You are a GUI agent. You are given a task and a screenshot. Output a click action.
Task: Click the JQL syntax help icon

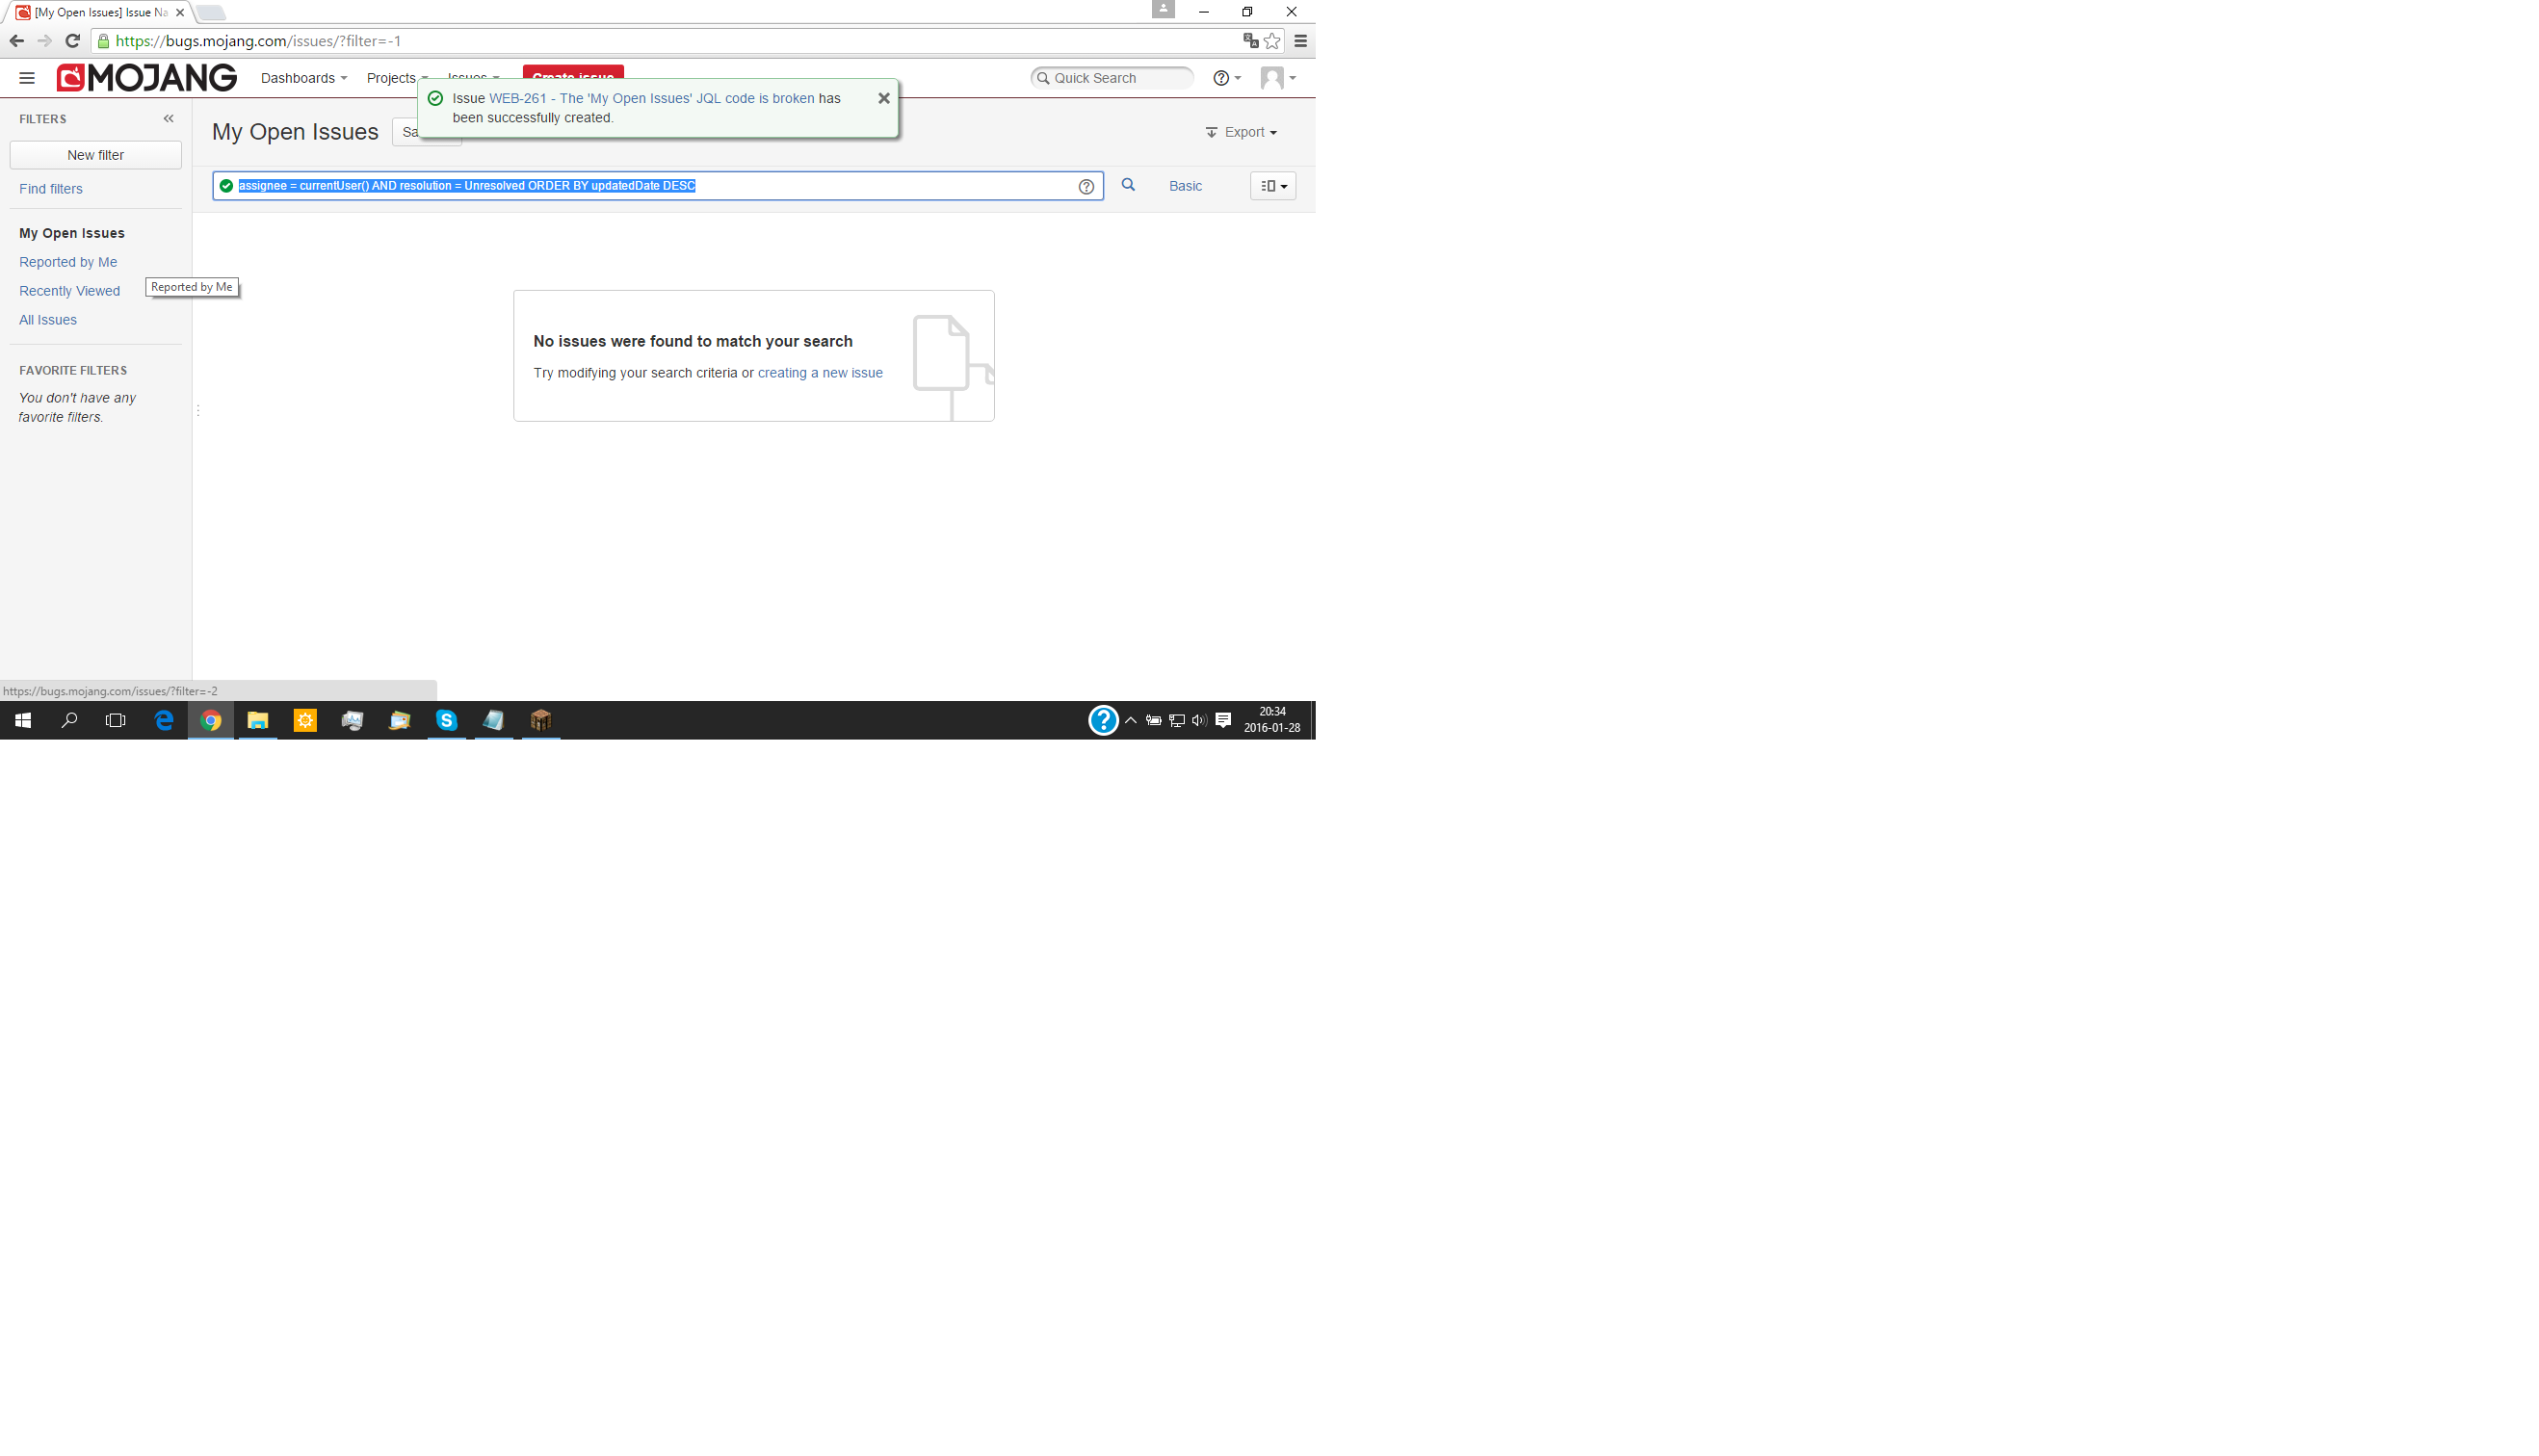point(1086,186)
